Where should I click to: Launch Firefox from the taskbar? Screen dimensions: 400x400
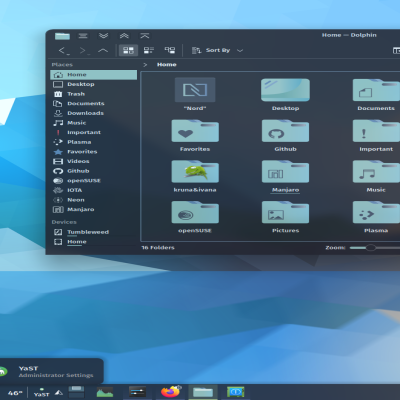(170, 392)
